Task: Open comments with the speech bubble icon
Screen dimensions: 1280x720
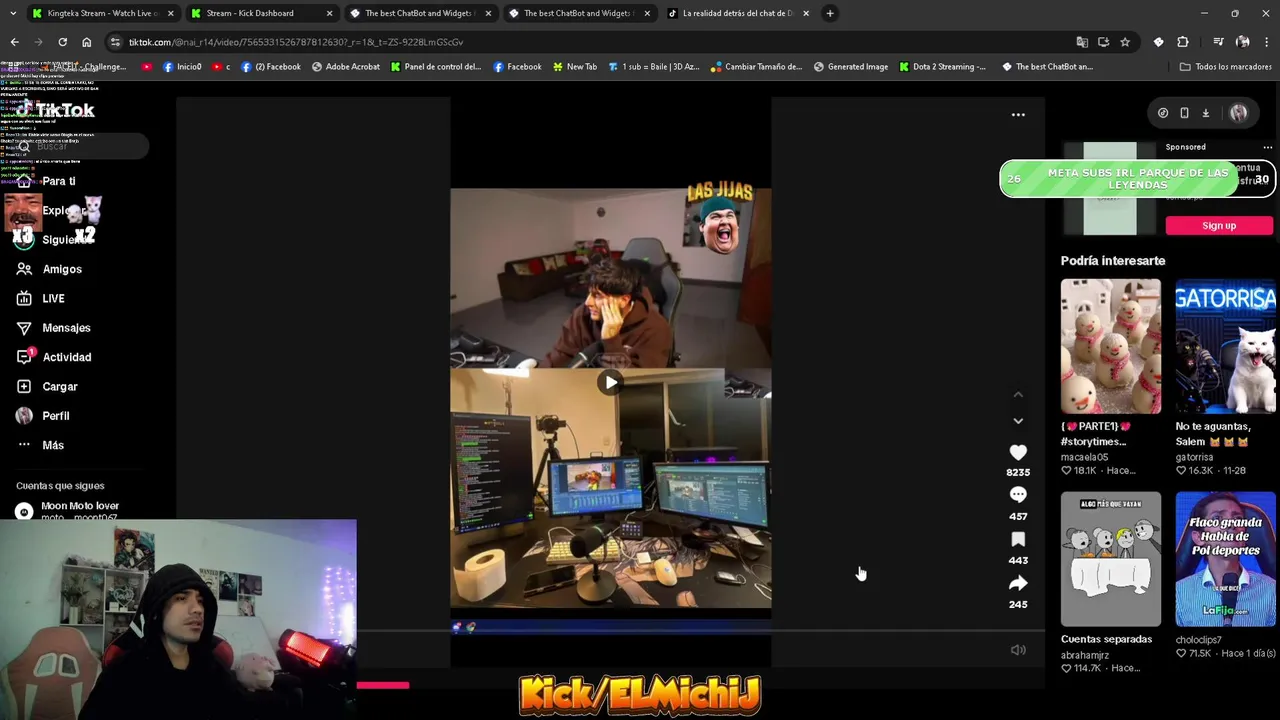Action: [1018, 495]
